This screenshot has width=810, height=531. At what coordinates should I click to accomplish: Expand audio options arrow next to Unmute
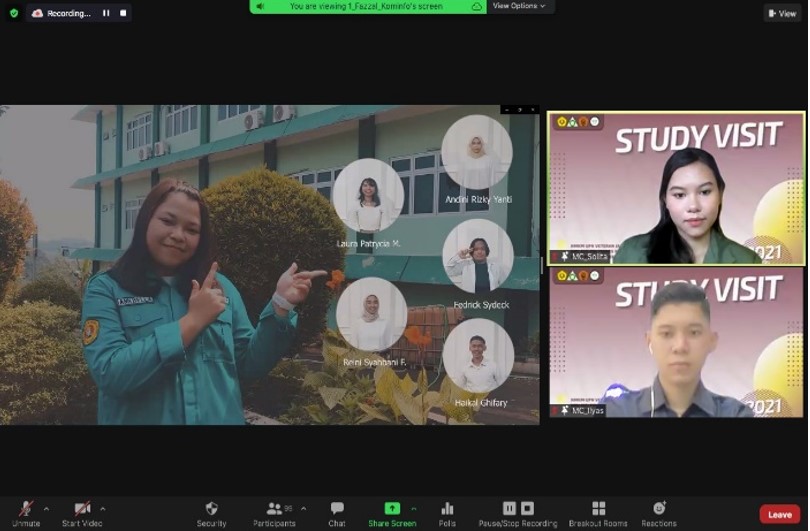pos(46,509)
